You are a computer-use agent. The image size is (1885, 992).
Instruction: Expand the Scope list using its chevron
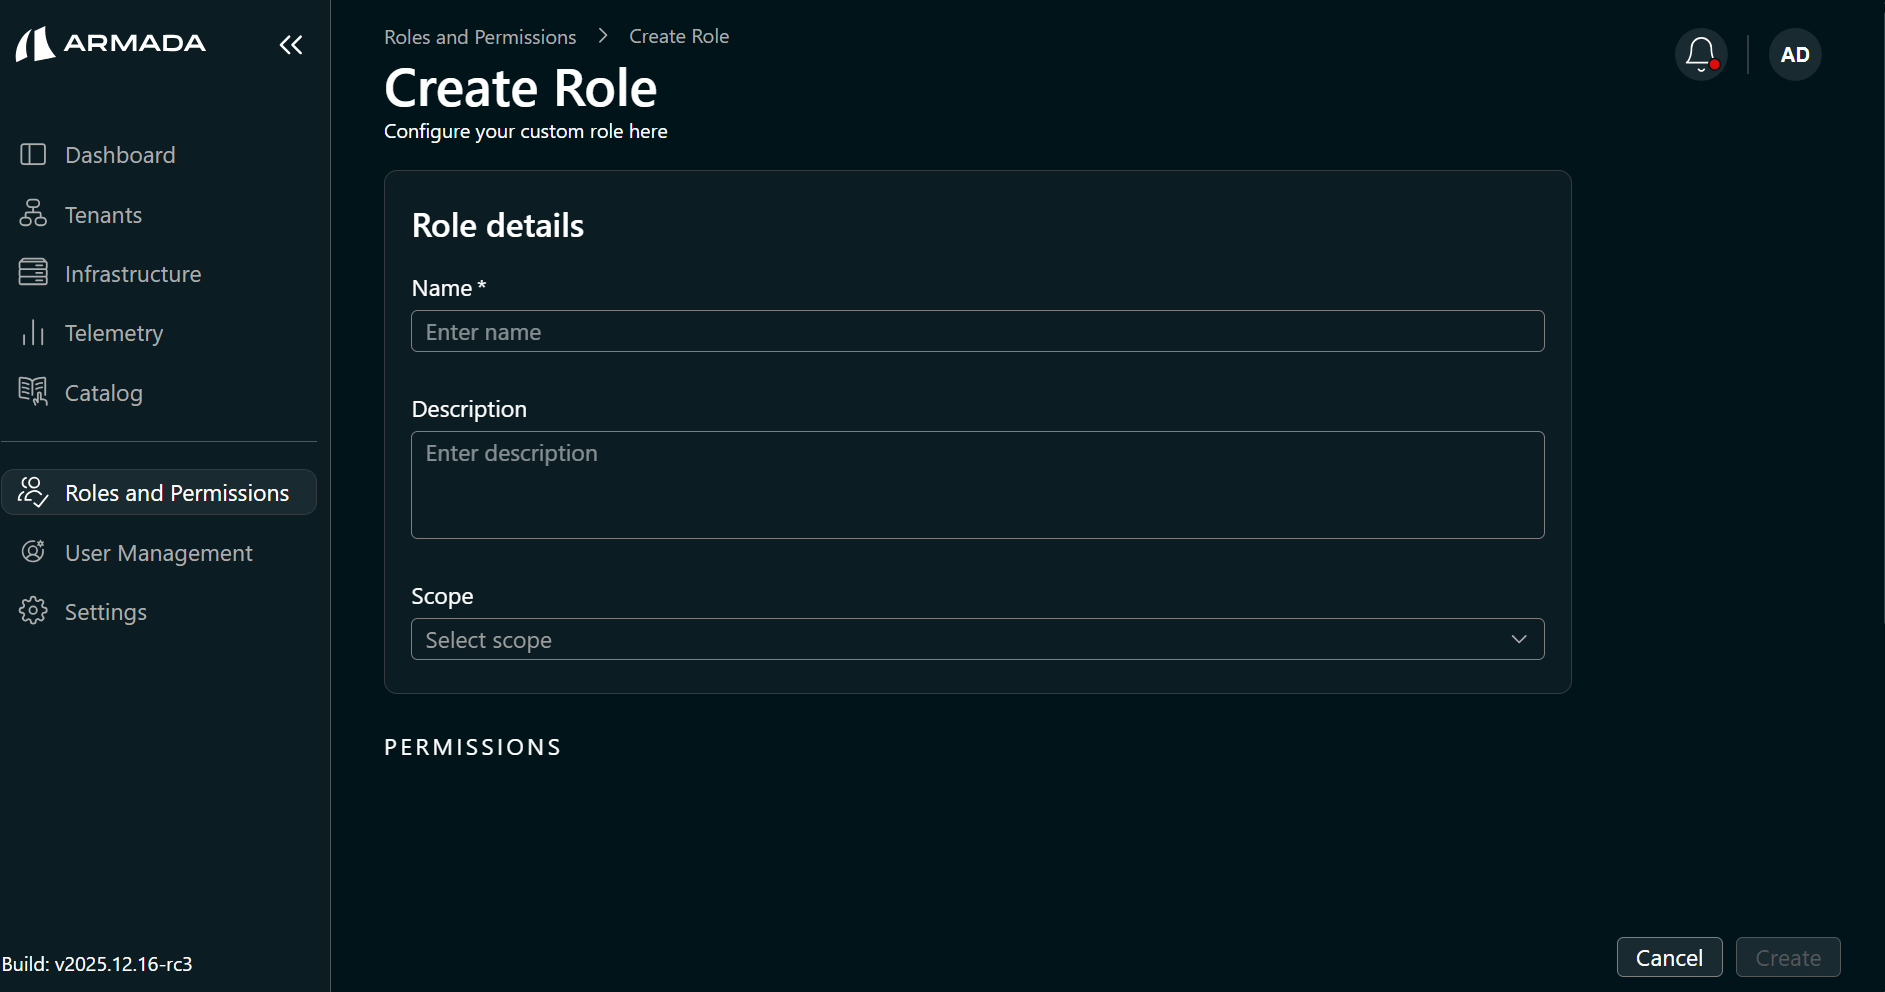[x=1519, y=639]
